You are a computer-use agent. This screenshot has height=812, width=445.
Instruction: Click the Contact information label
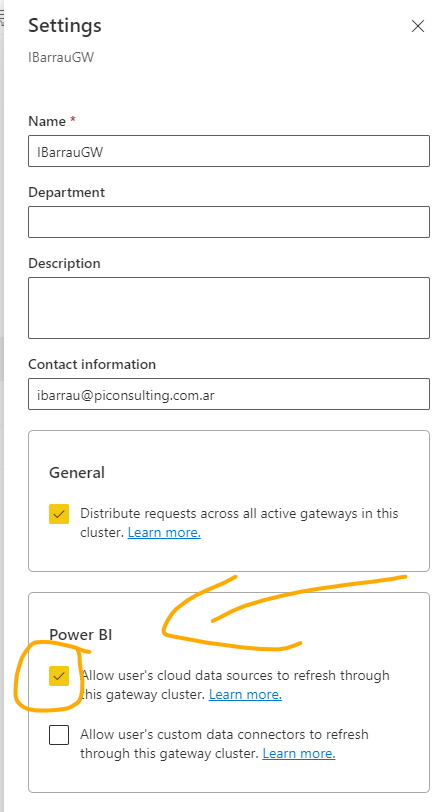(x=92, y=365)
